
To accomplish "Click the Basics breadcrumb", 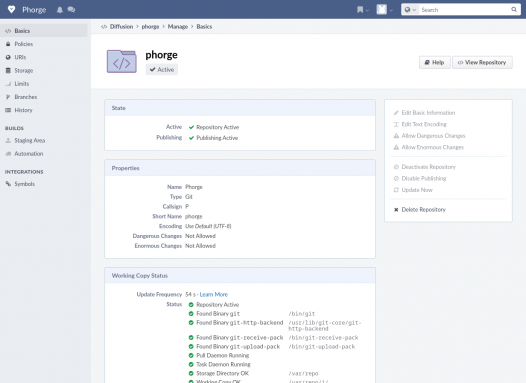I will [x=204, y=26].
